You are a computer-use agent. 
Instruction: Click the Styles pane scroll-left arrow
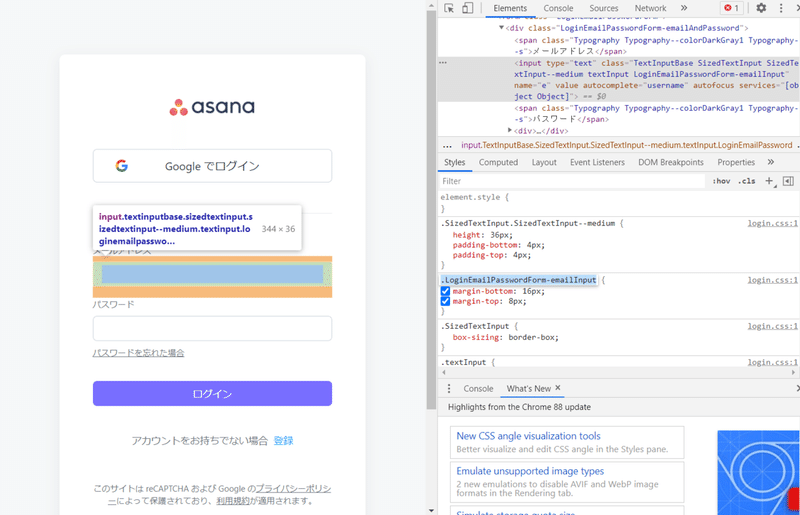coord(443,373)
